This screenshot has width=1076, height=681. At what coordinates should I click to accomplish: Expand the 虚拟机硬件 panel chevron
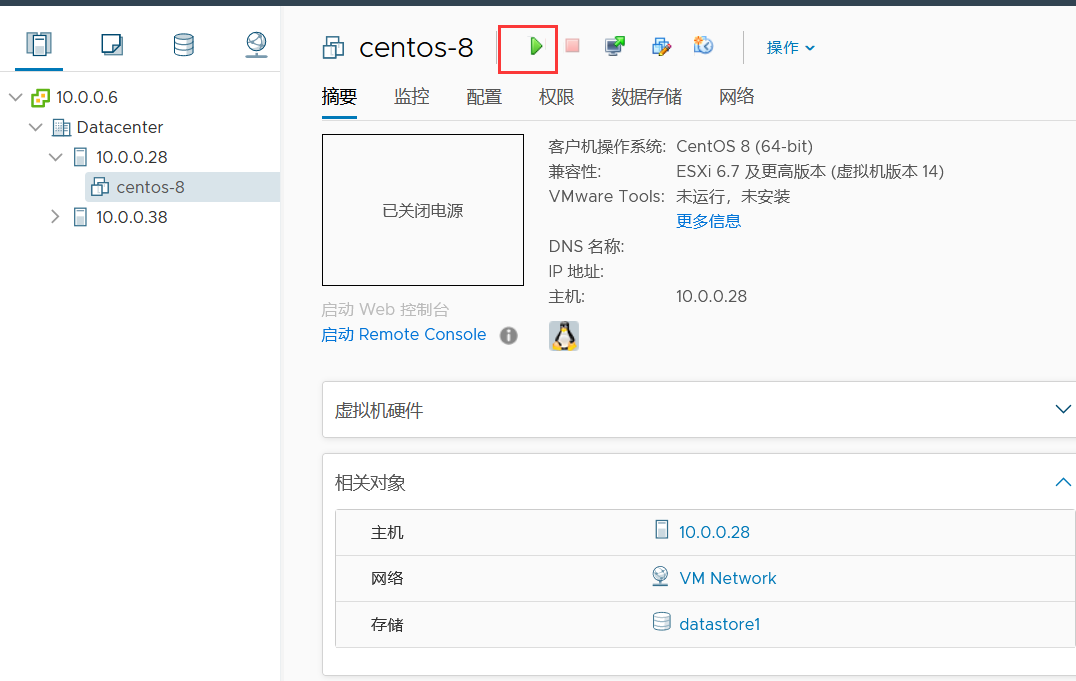tap(1063, 409)
